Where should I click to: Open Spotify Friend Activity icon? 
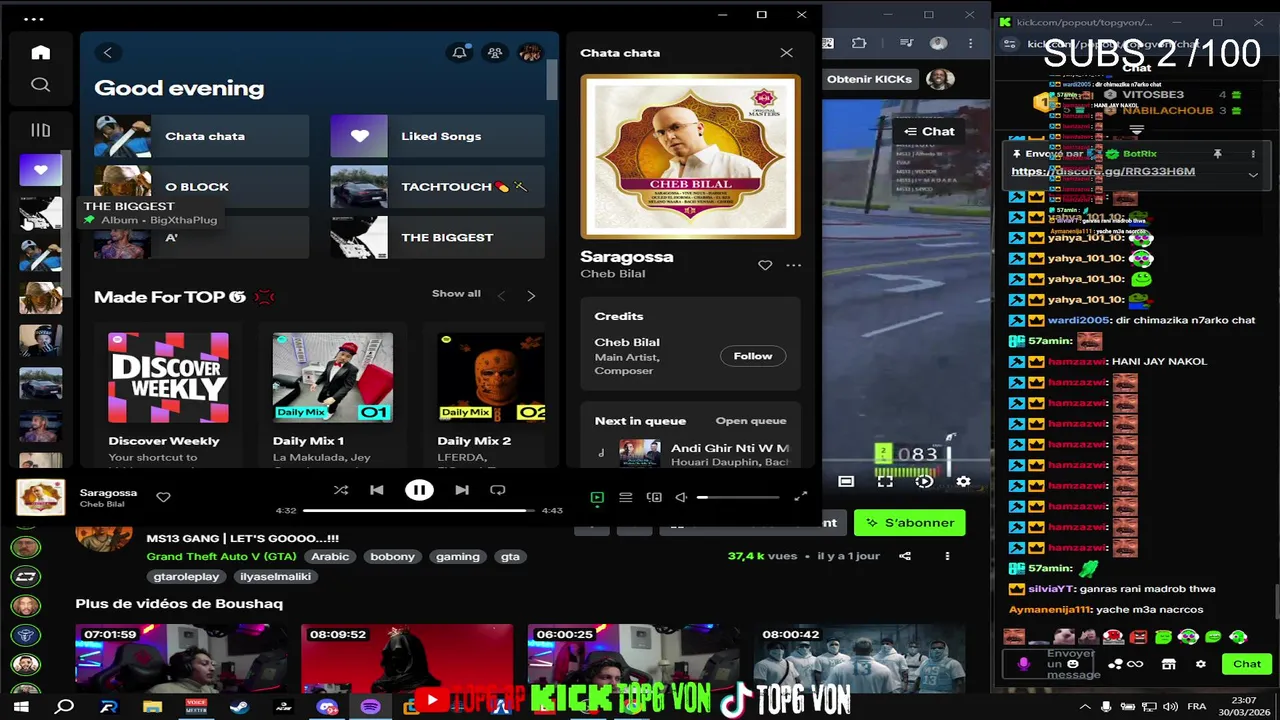coord(494,53)
